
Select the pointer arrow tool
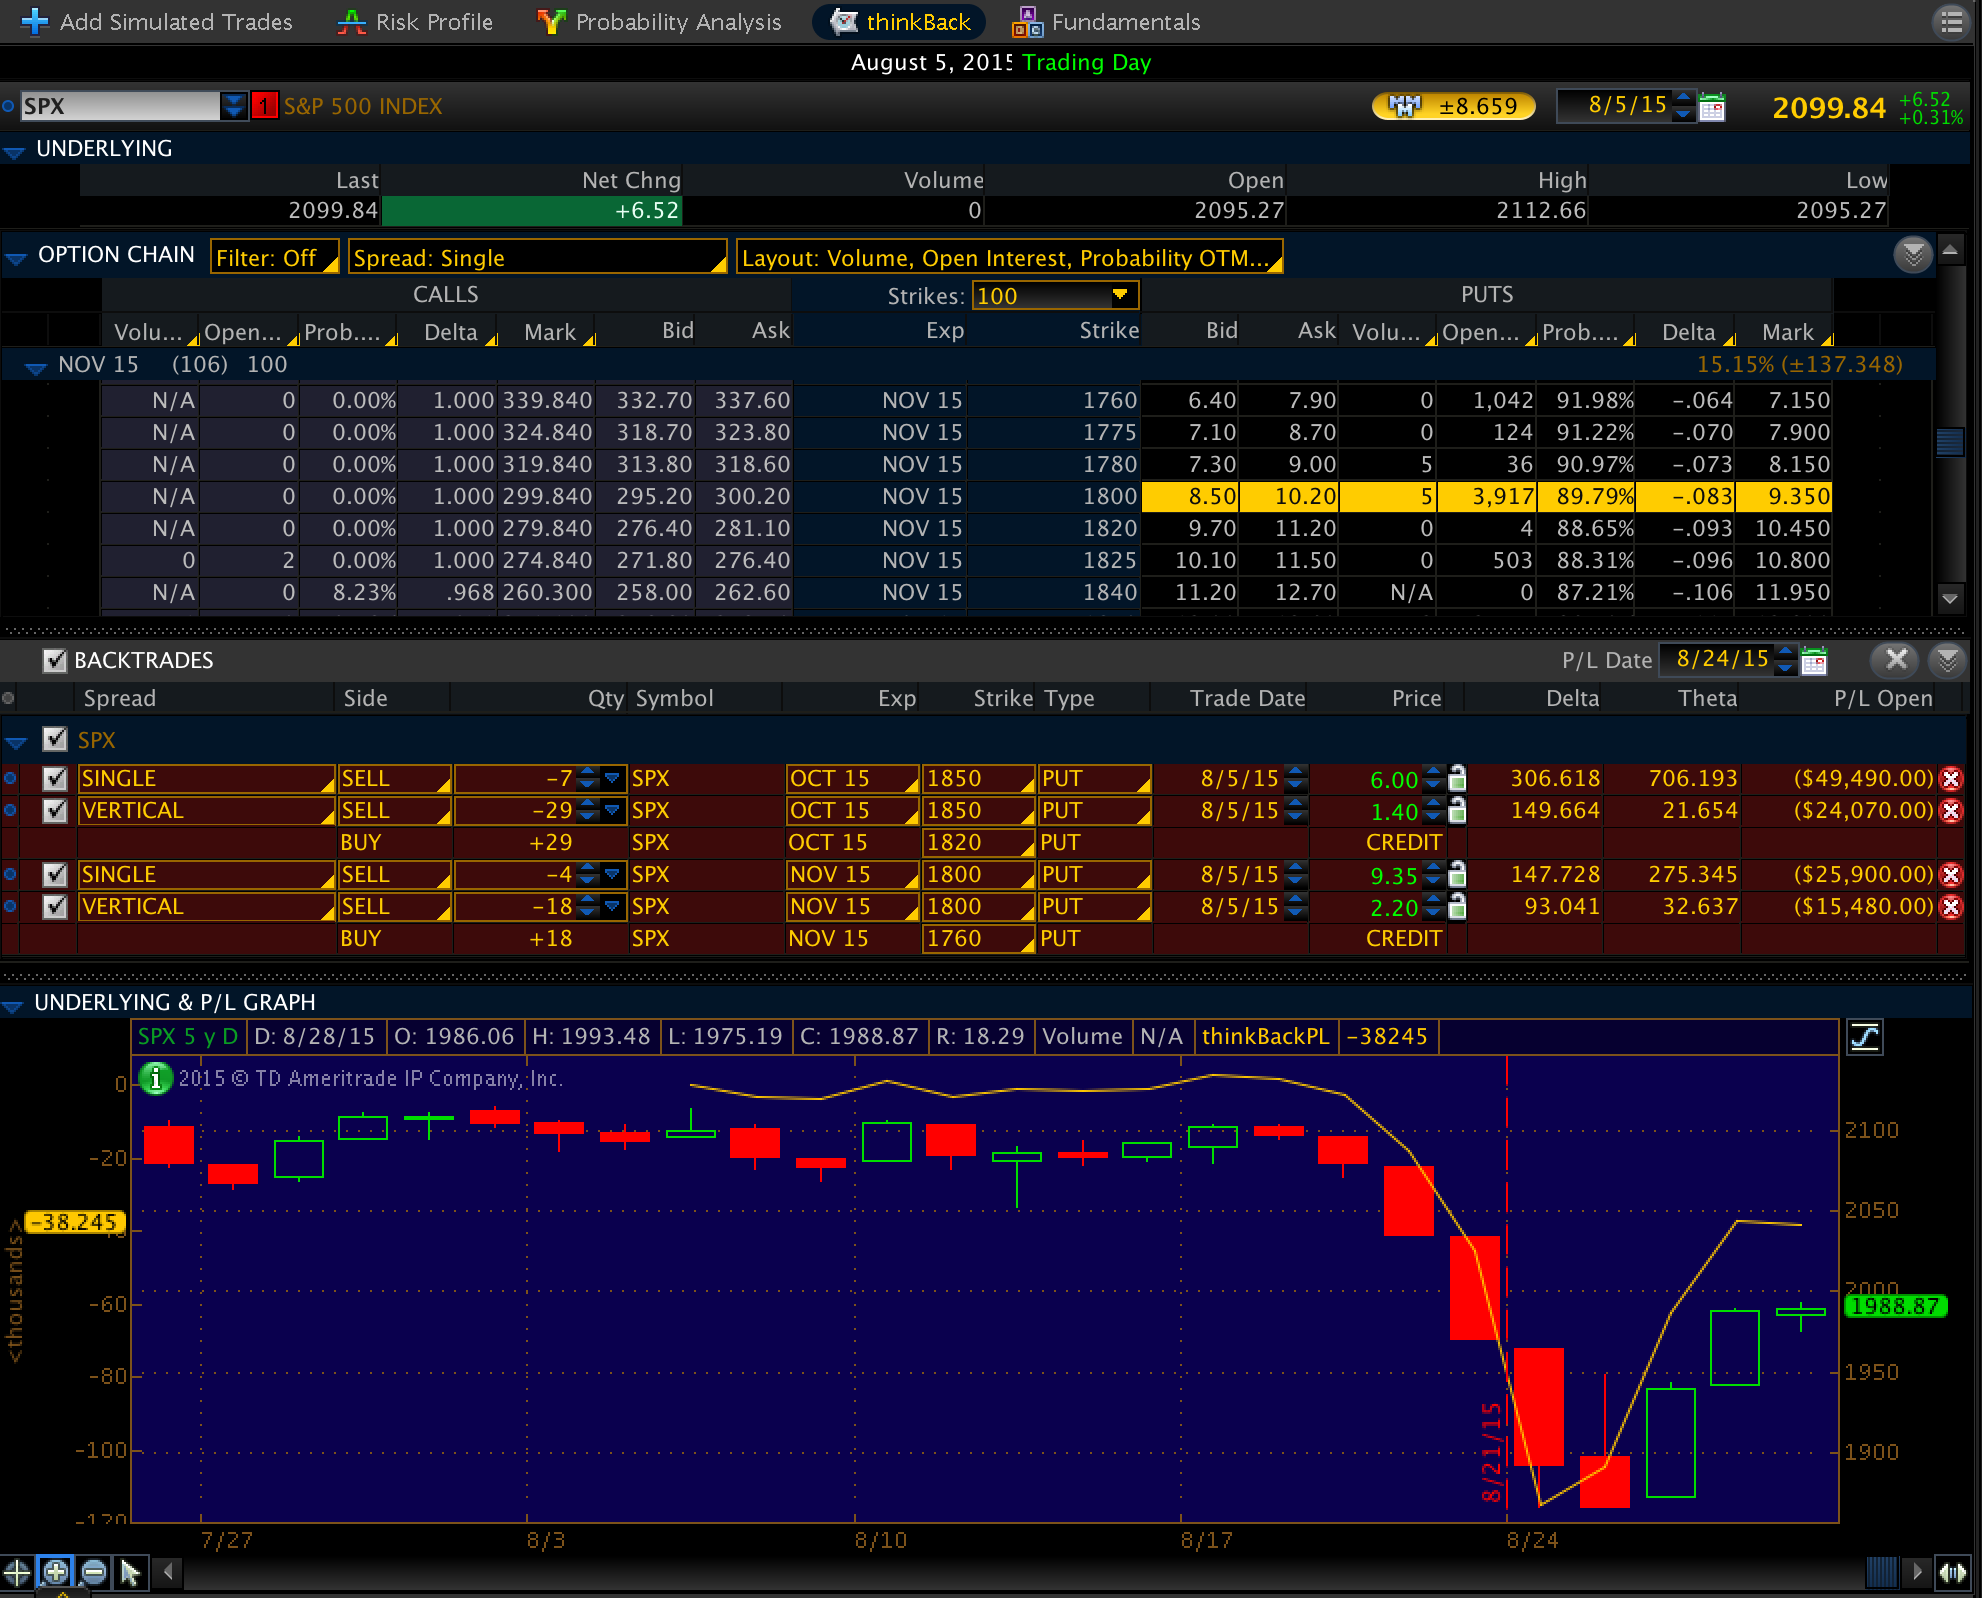(x=130, y=1572)
